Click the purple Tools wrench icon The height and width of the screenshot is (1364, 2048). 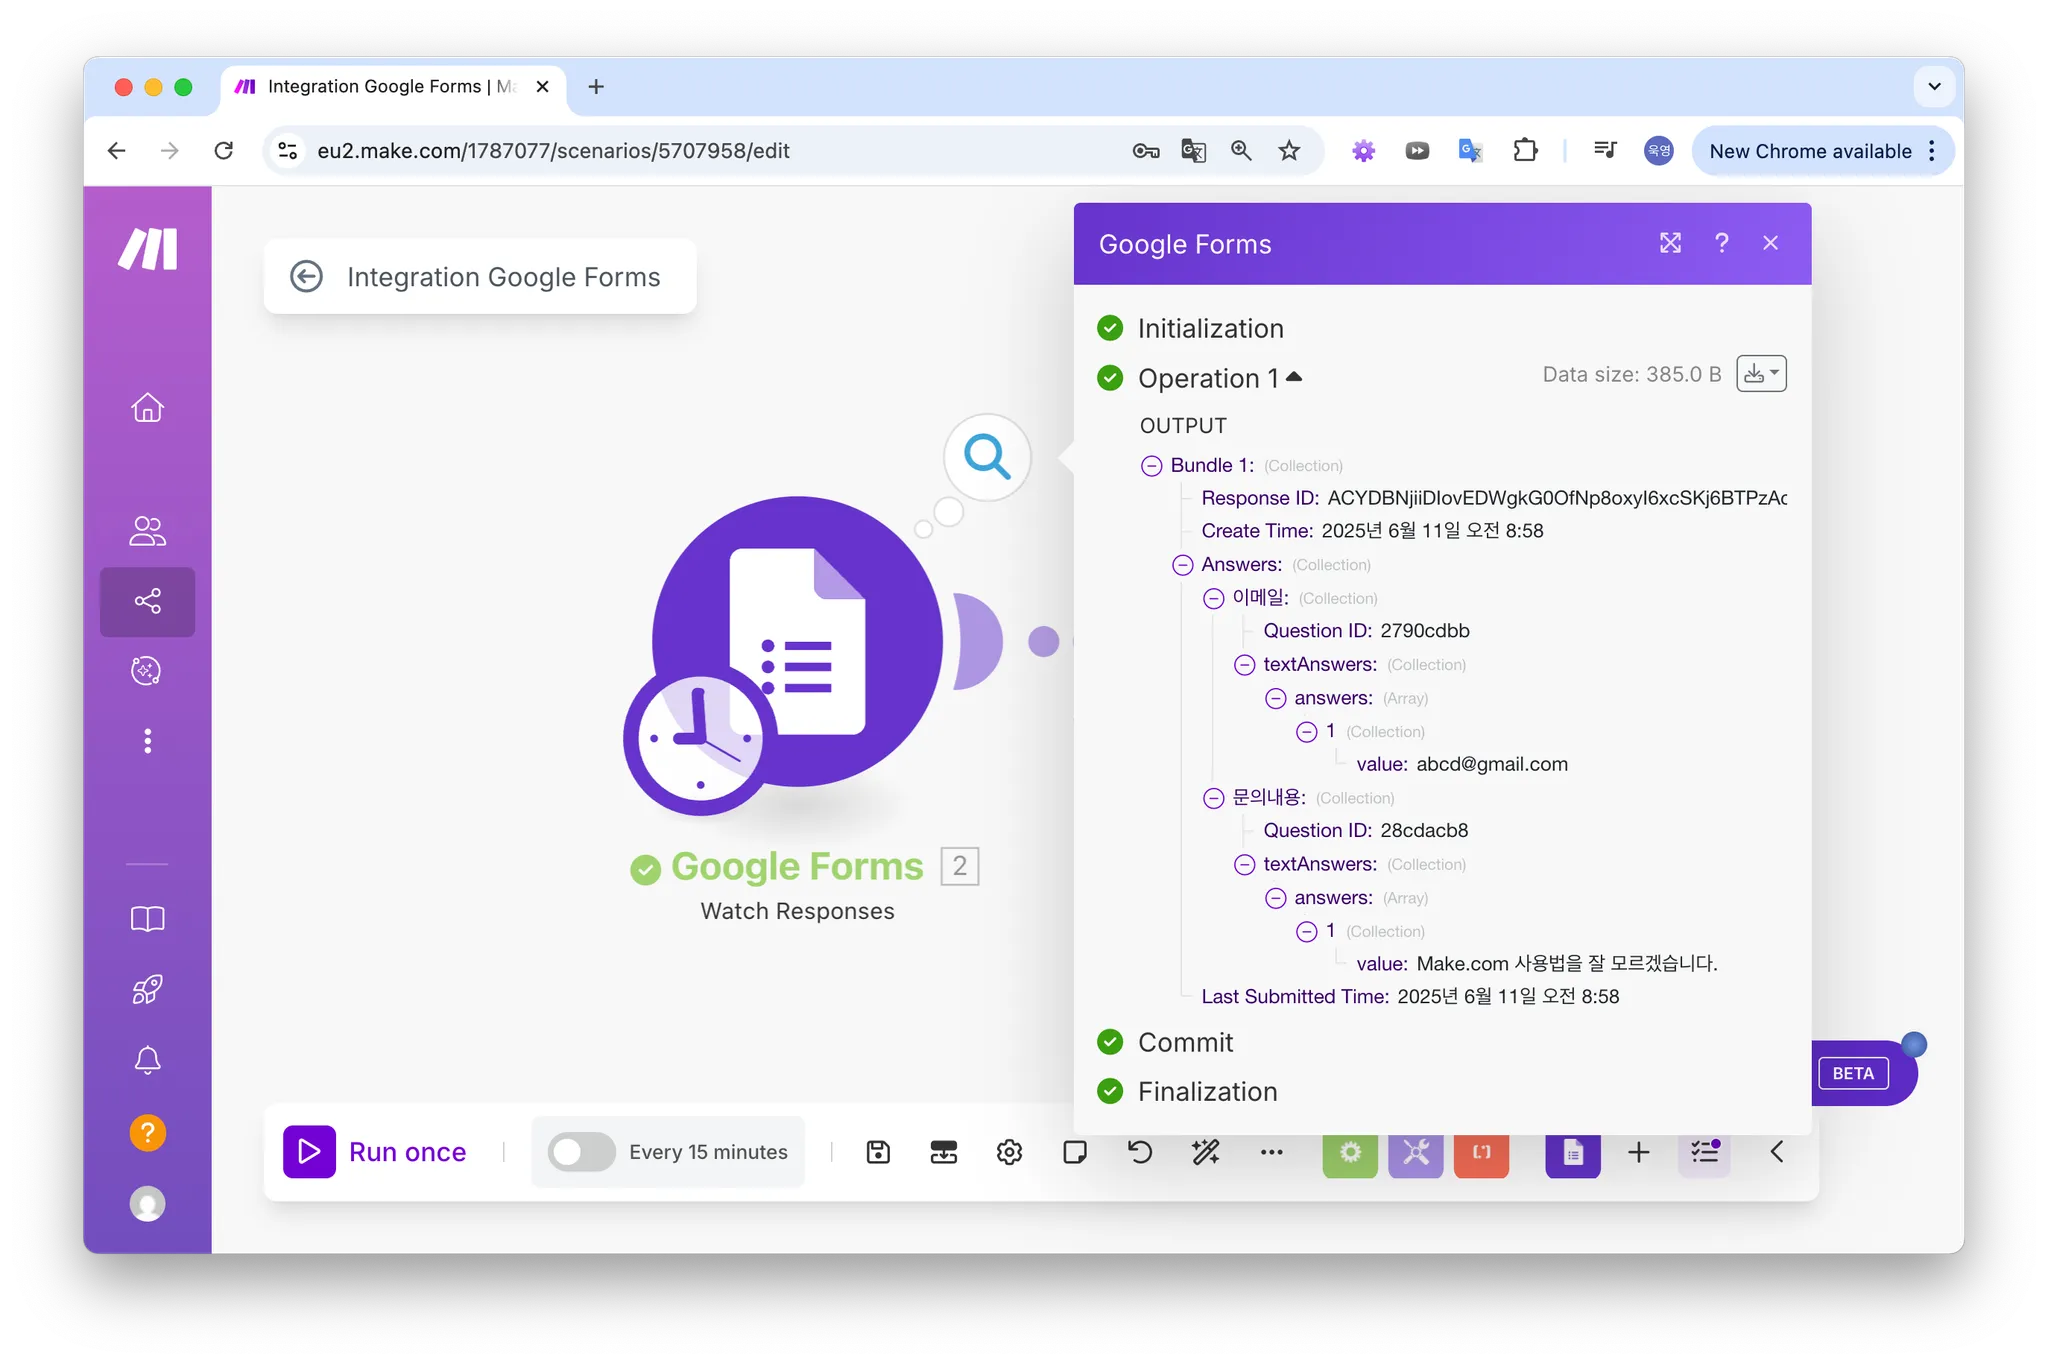click(1416, 1153)
